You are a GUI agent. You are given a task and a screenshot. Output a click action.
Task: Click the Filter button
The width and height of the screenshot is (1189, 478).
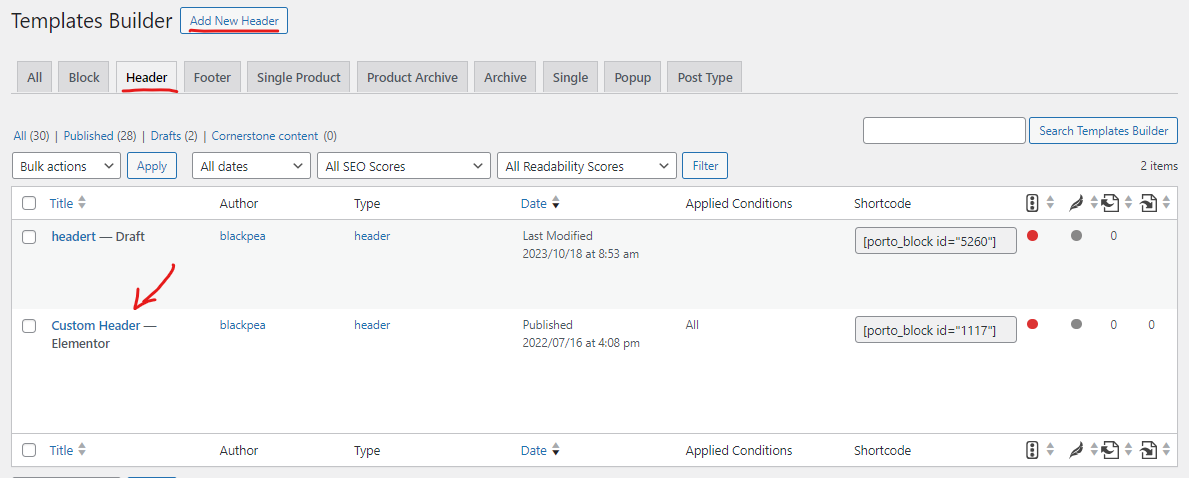click(x=705, y=166)
